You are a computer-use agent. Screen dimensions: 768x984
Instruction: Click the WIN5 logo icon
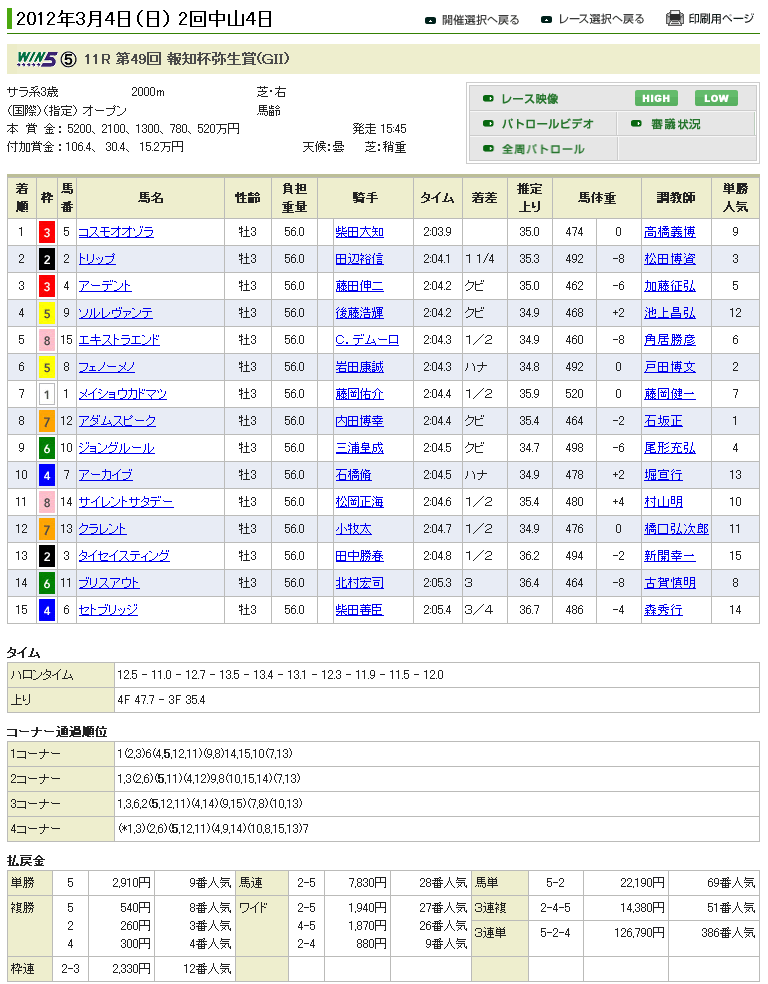tap(36, 59)
